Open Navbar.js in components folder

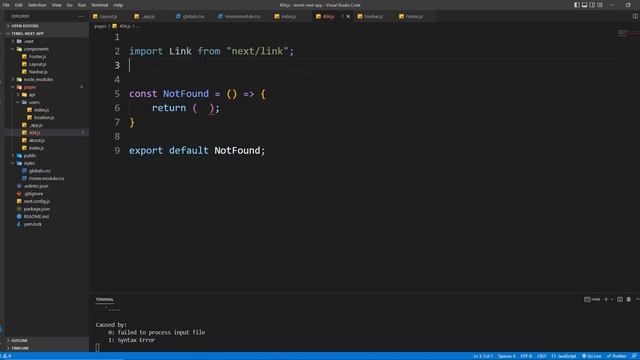coord(38,72)
